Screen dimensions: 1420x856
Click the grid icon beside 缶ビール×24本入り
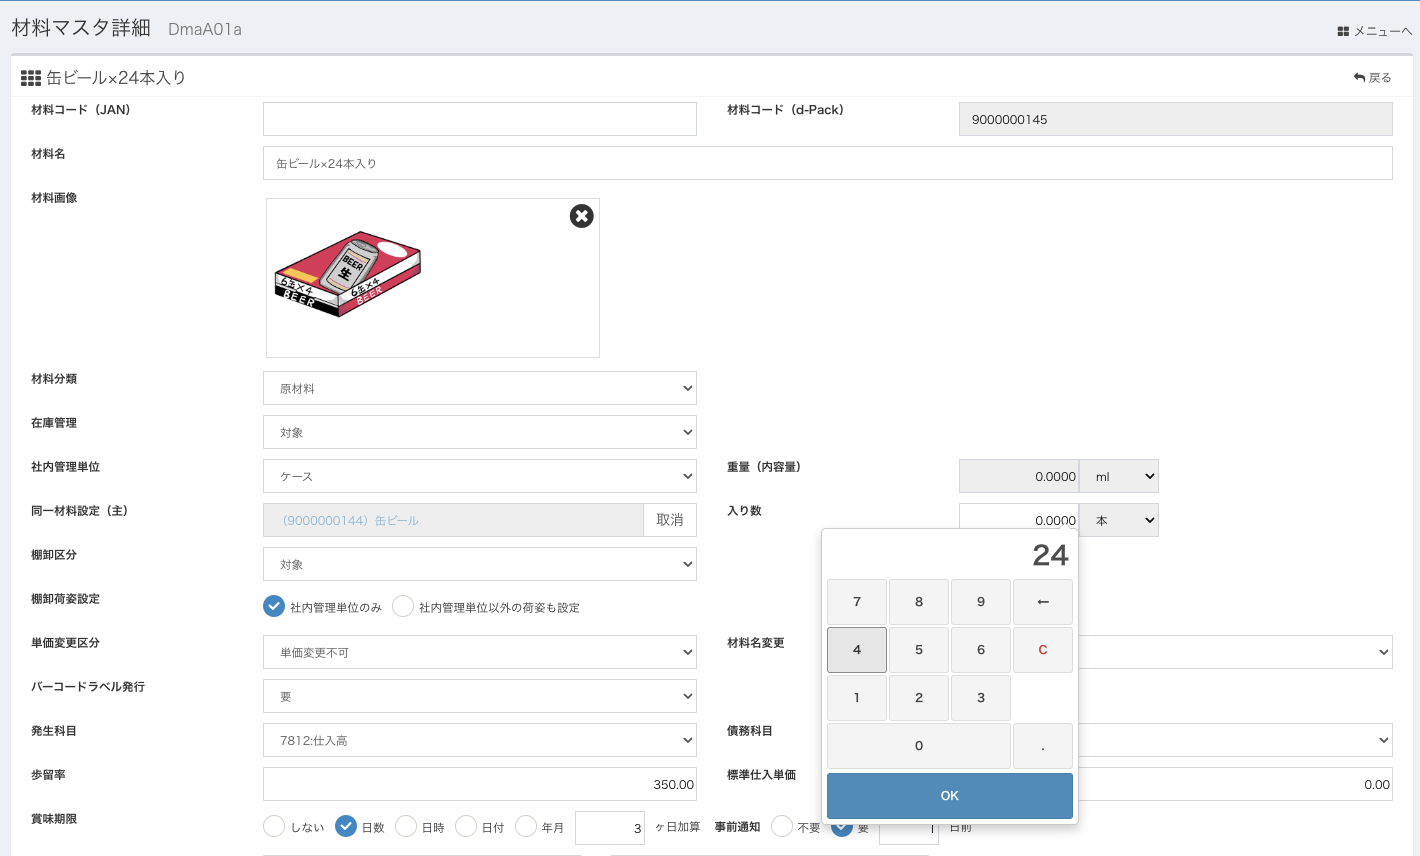31,78
